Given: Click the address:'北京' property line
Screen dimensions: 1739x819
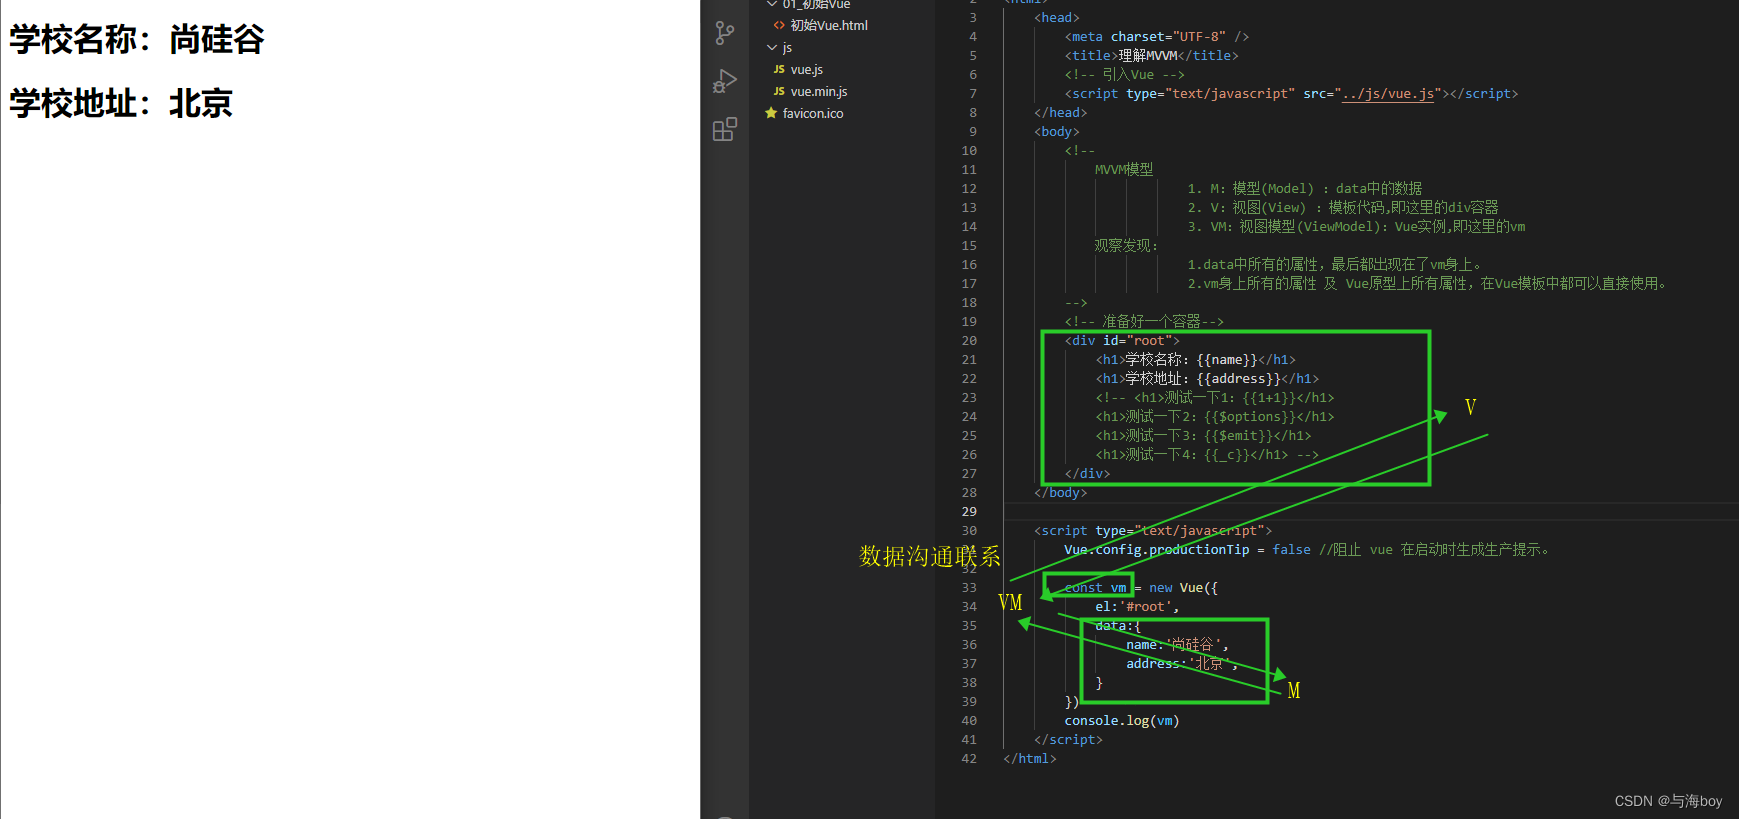Looking at the screenshot, I should pos(1181,663).
